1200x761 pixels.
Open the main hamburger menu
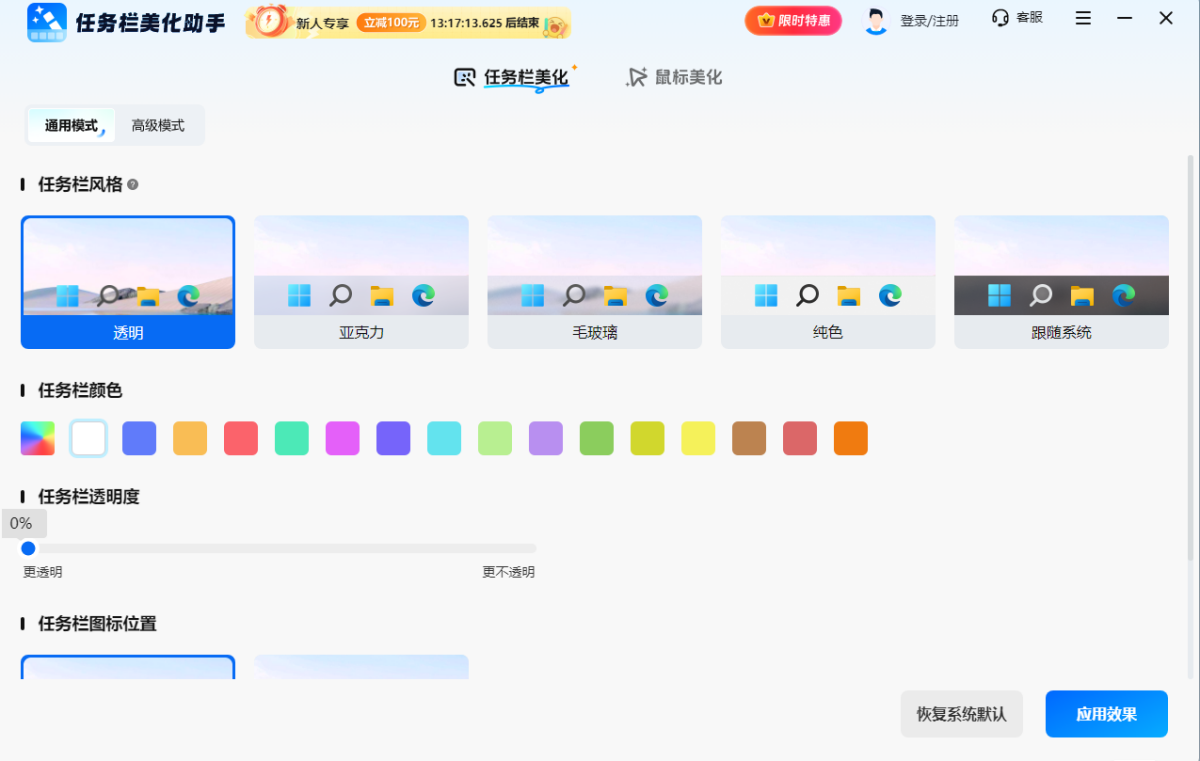[x=1083, y=18]
